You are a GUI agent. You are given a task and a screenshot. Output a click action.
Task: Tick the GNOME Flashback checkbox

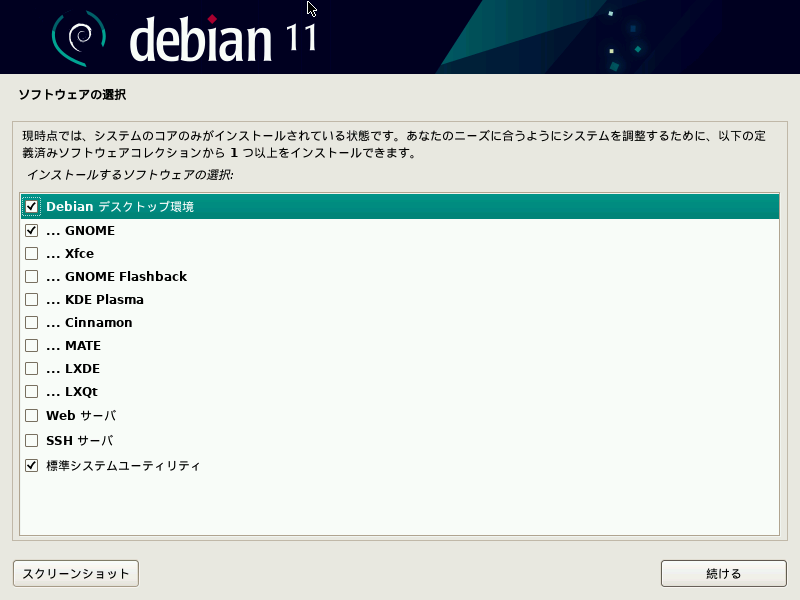(x=32, y=277)
